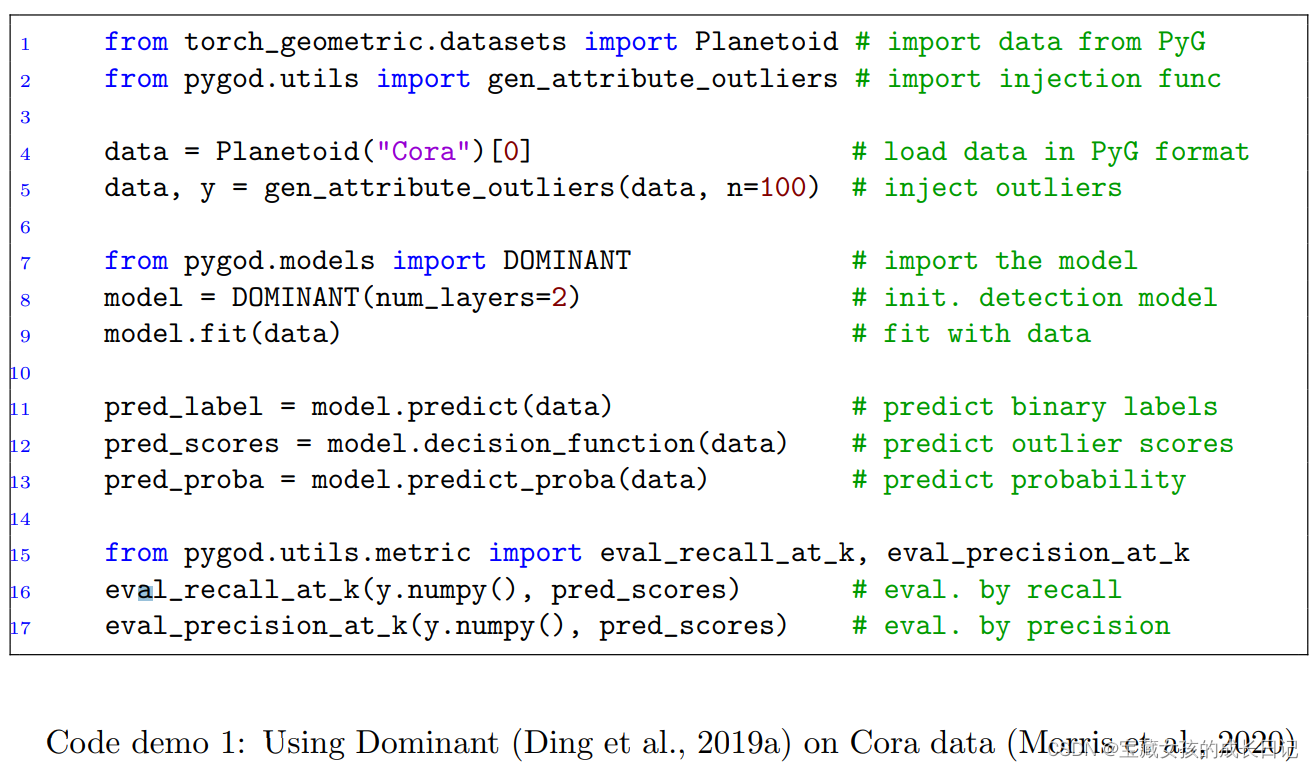The width and height of the screenshot is (1314, 768).
Task: Click the 'Code demo 1' caption label
Action: click(x=139, y=743)
